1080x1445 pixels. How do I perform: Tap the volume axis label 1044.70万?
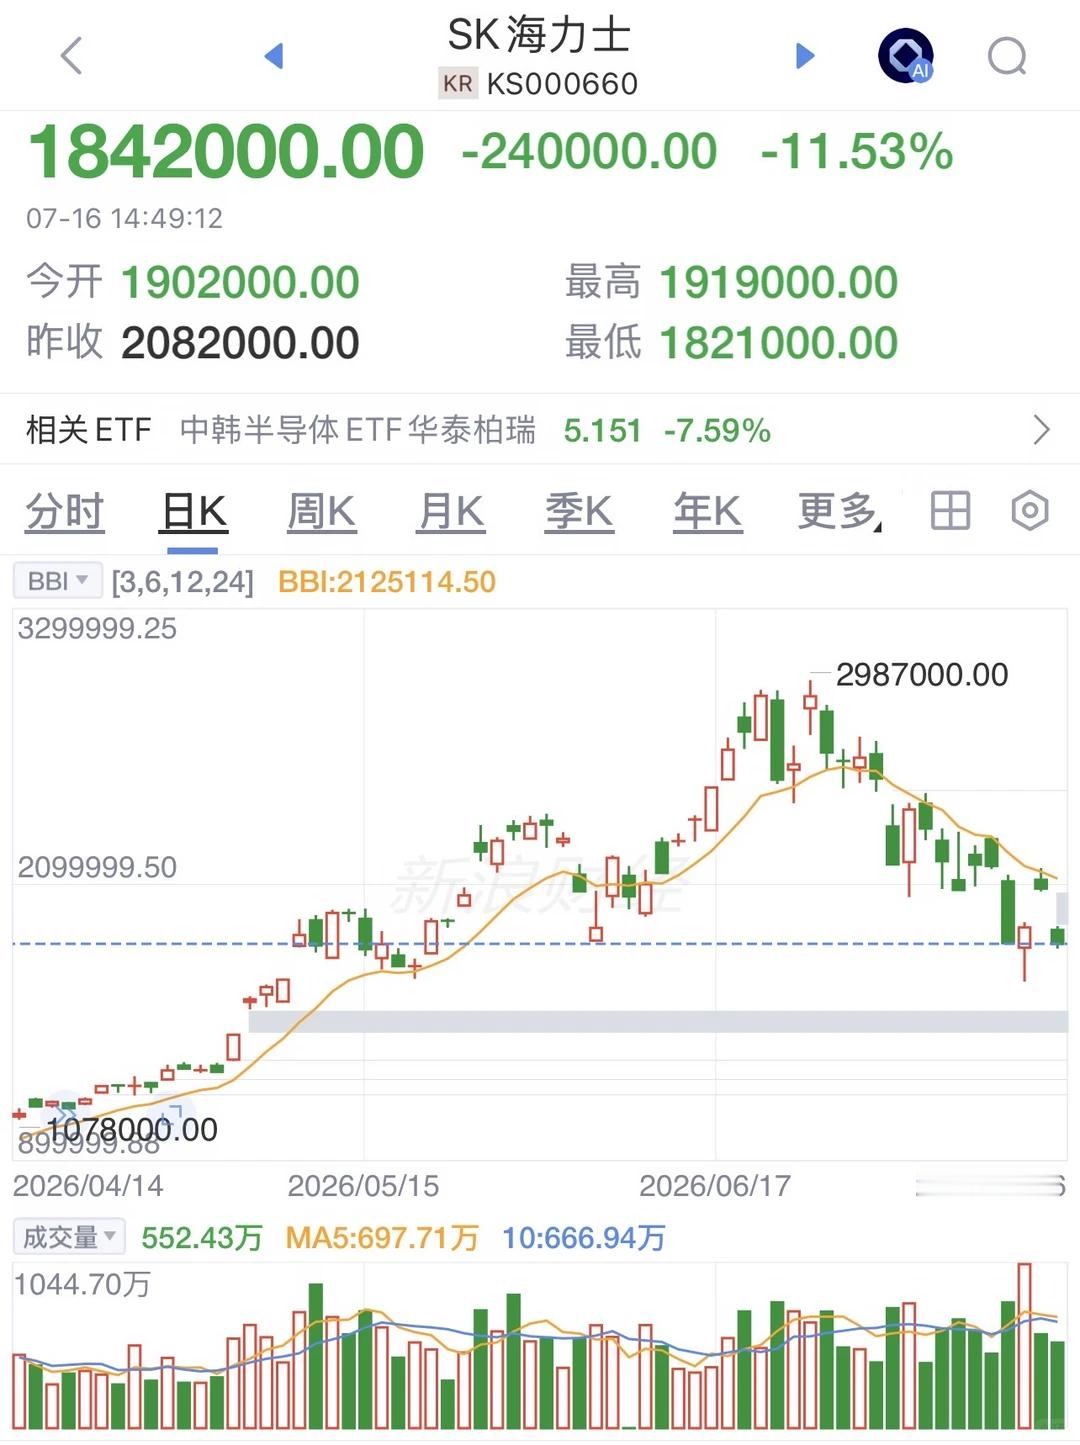click(82, 1284)
